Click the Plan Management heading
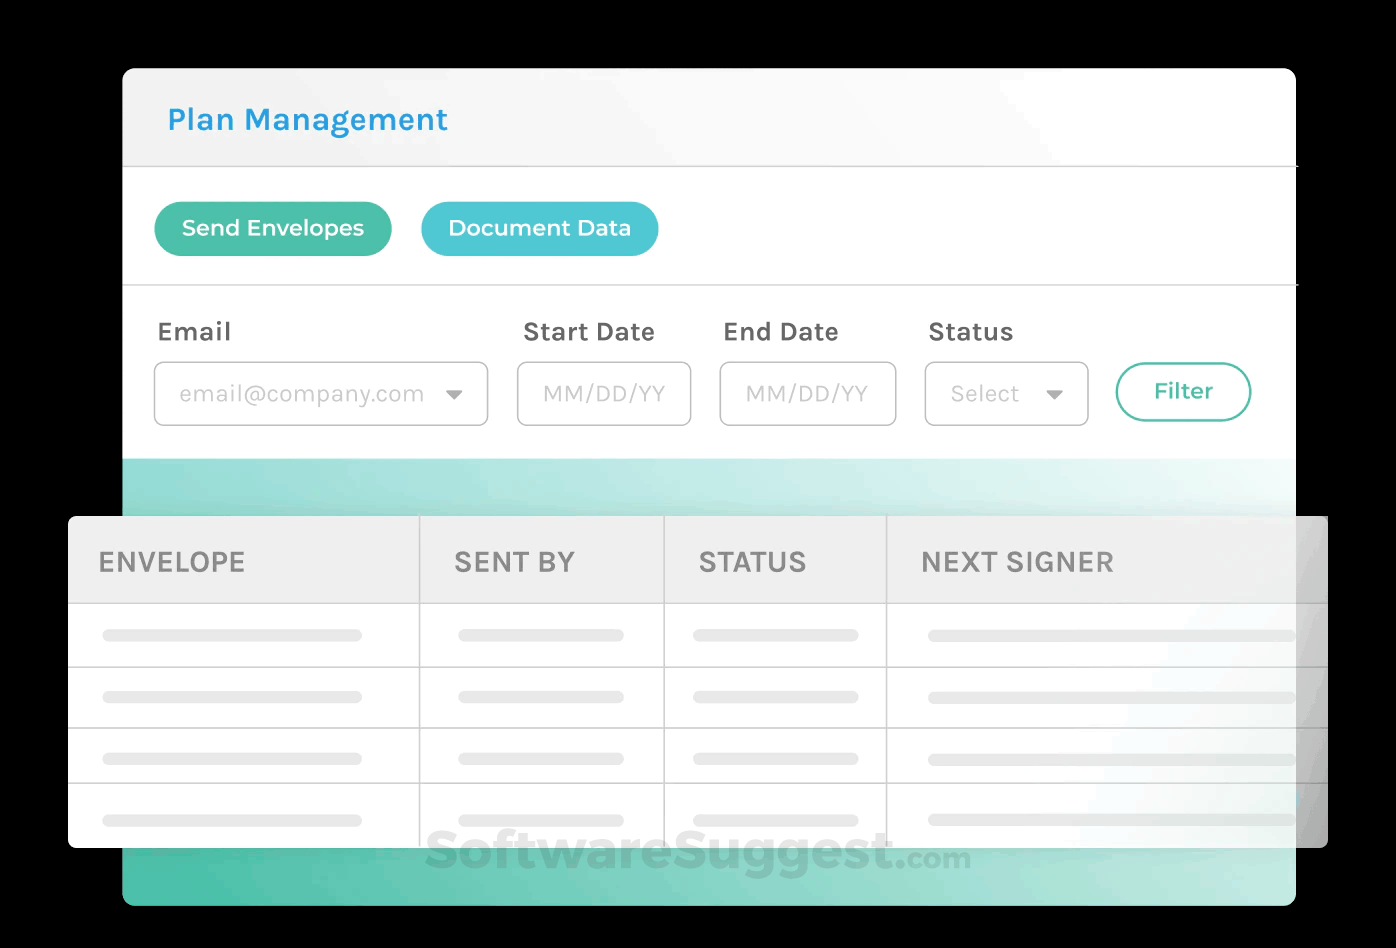The height and width of the screenshot is (948, 1396). coord(307,119)
